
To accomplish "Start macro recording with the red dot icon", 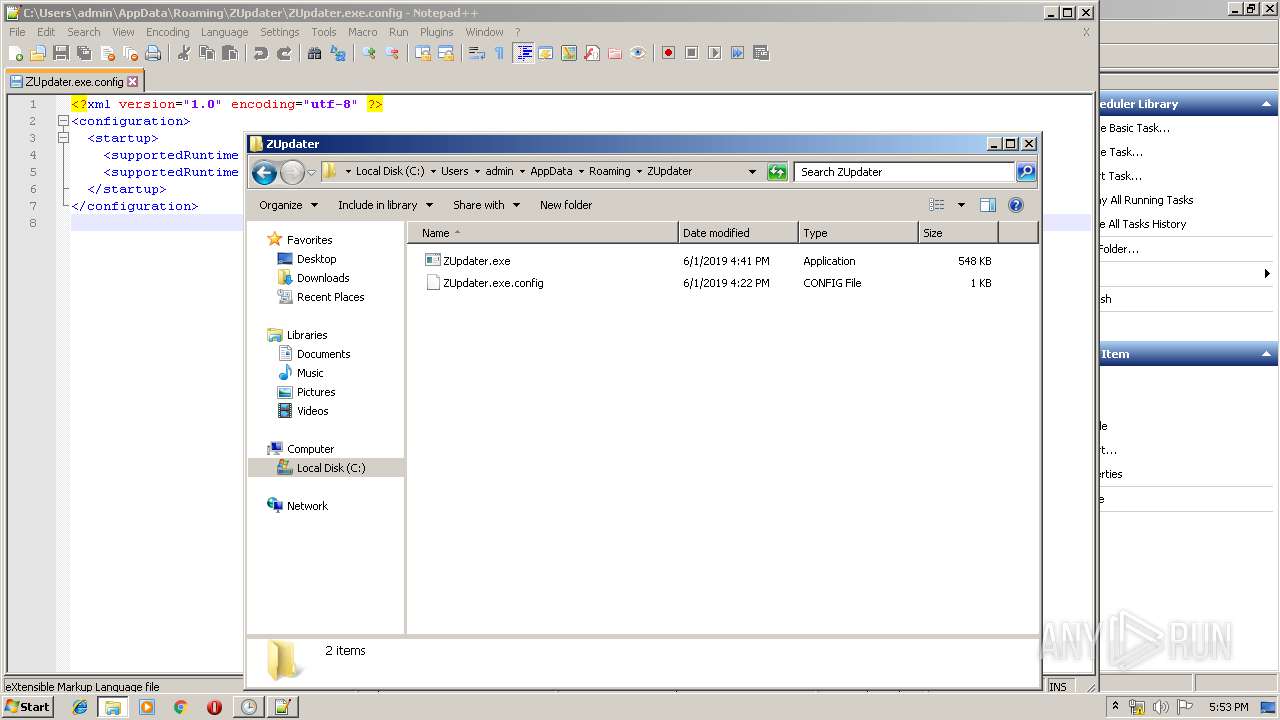I will click(x=668, y=53).
